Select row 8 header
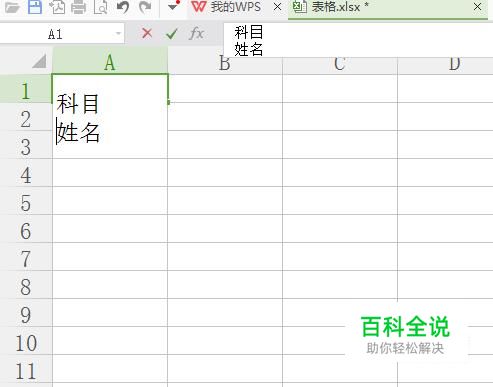This screenshot has width=493, height=387. [x=26, y=285]
